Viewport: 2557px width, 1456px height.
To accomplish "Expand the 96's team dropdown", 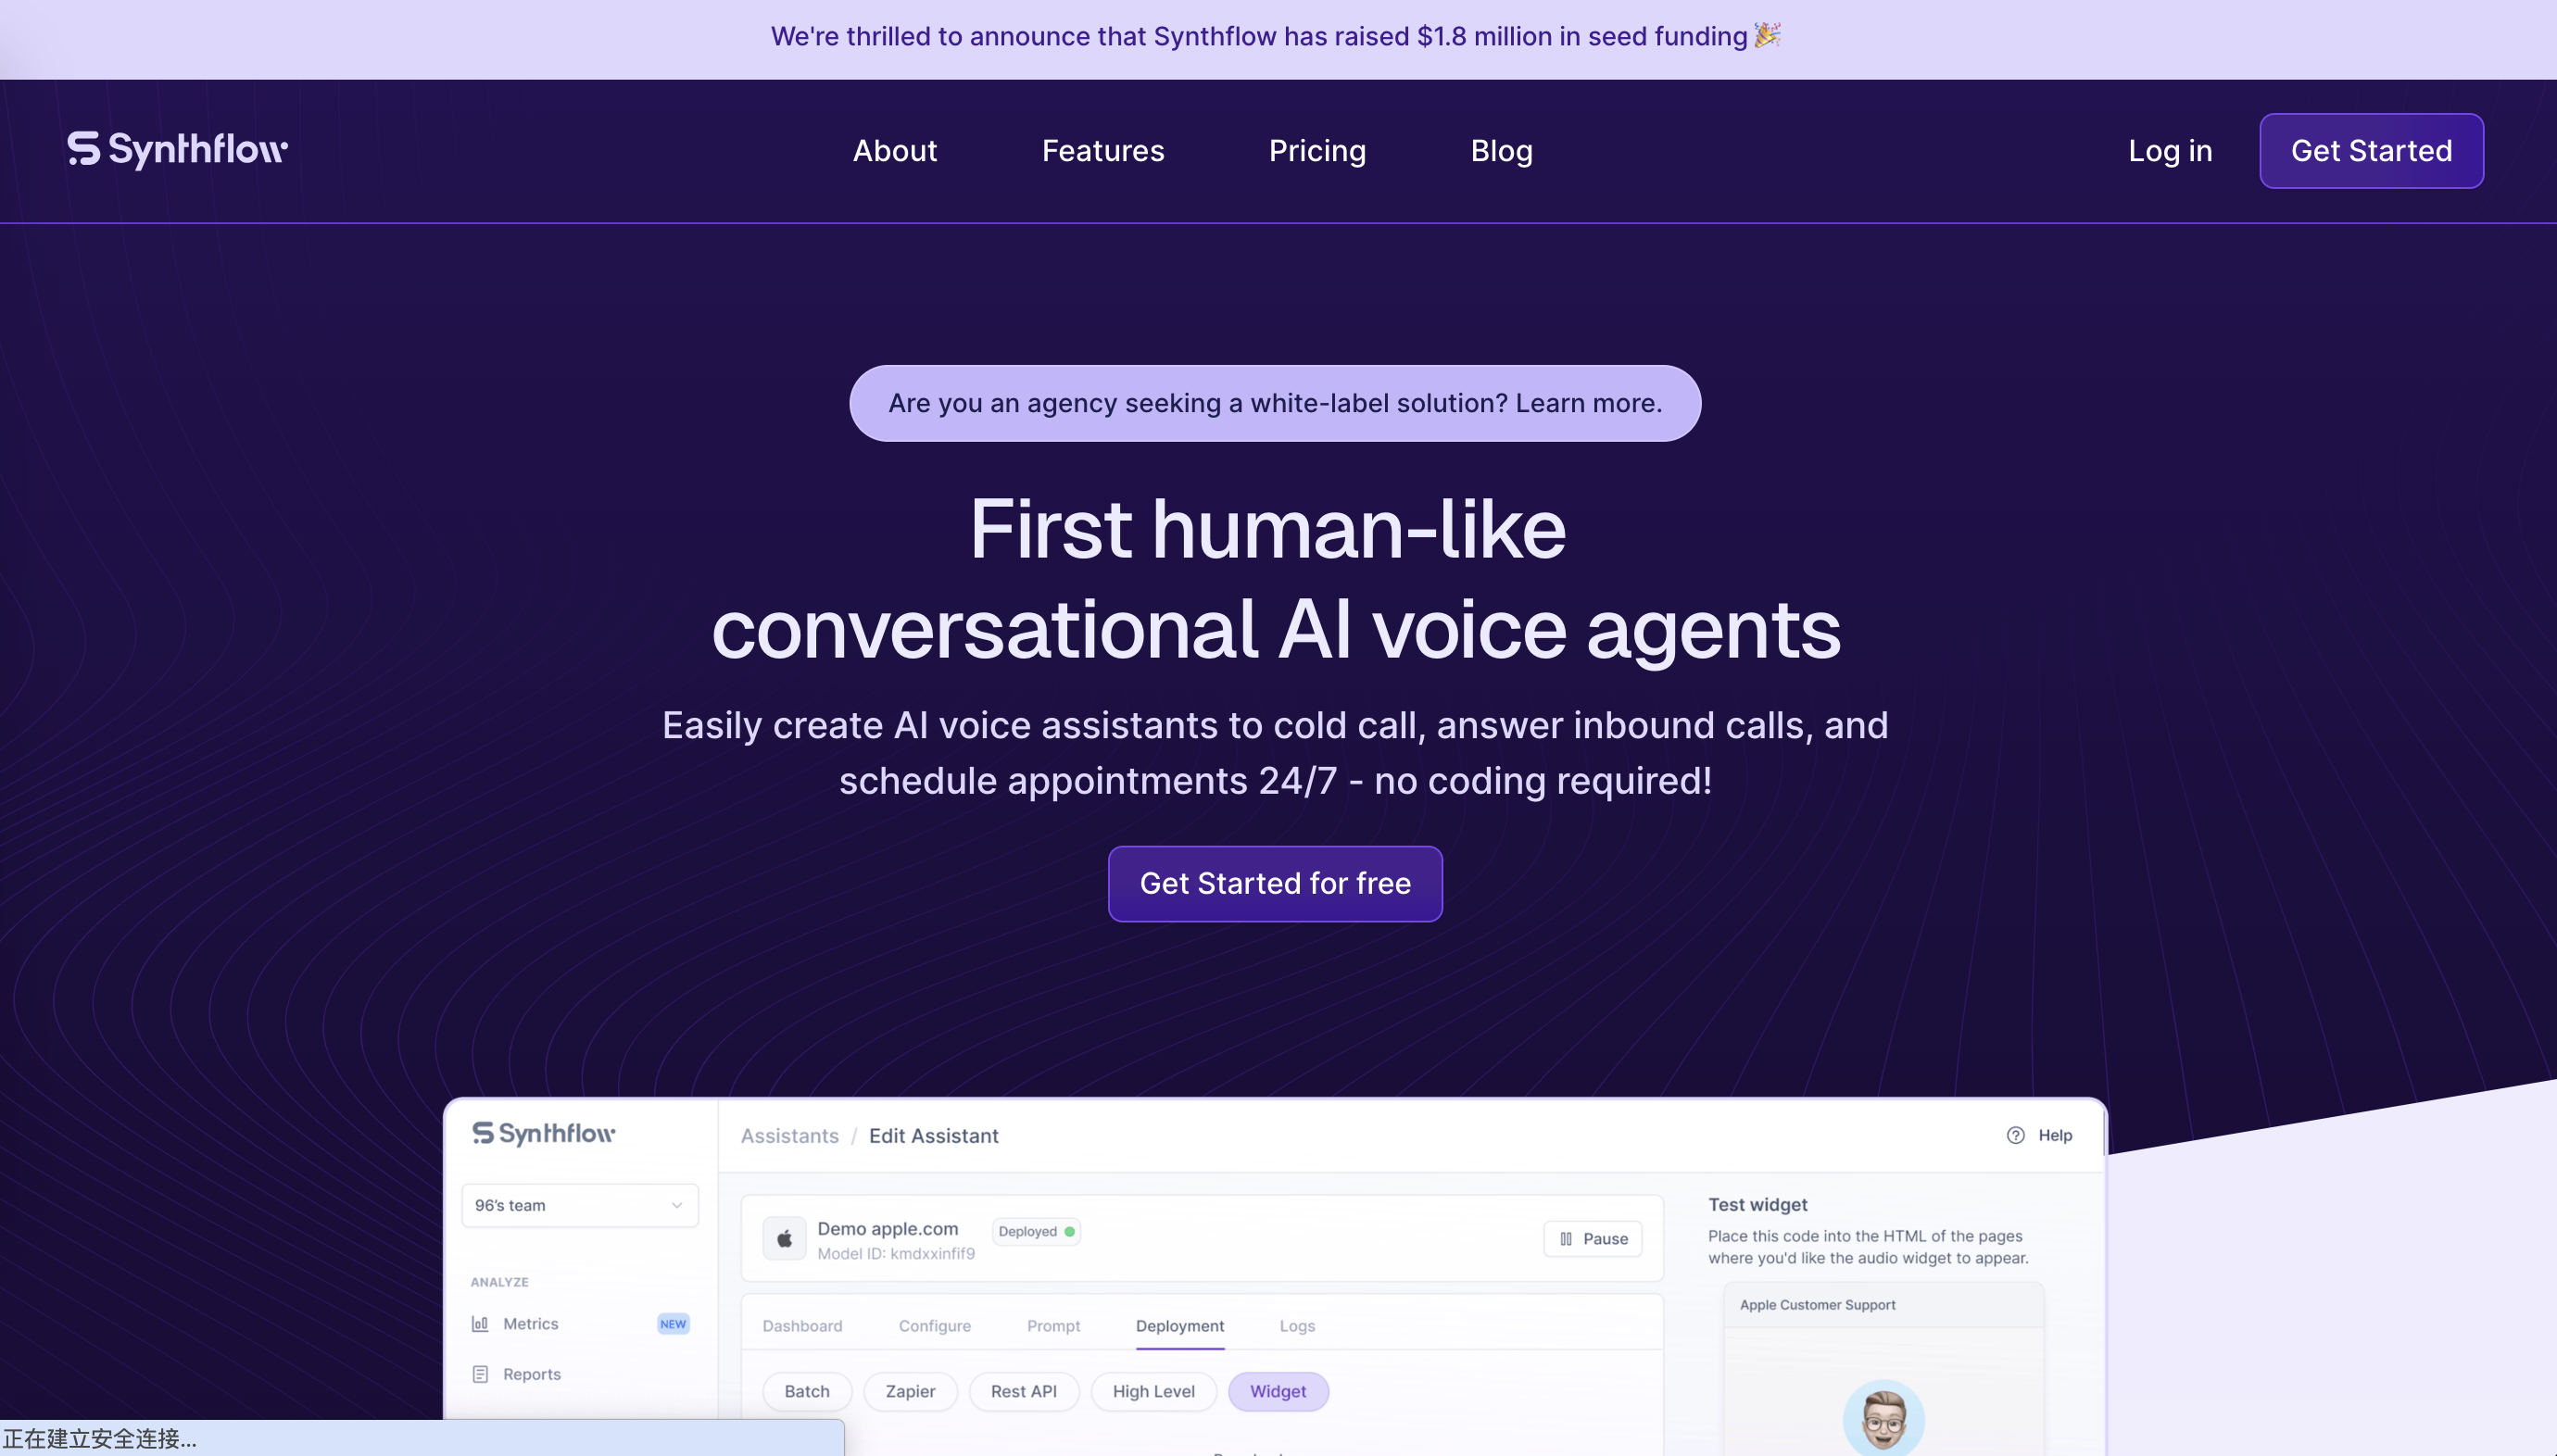I will coord(576,1207).
